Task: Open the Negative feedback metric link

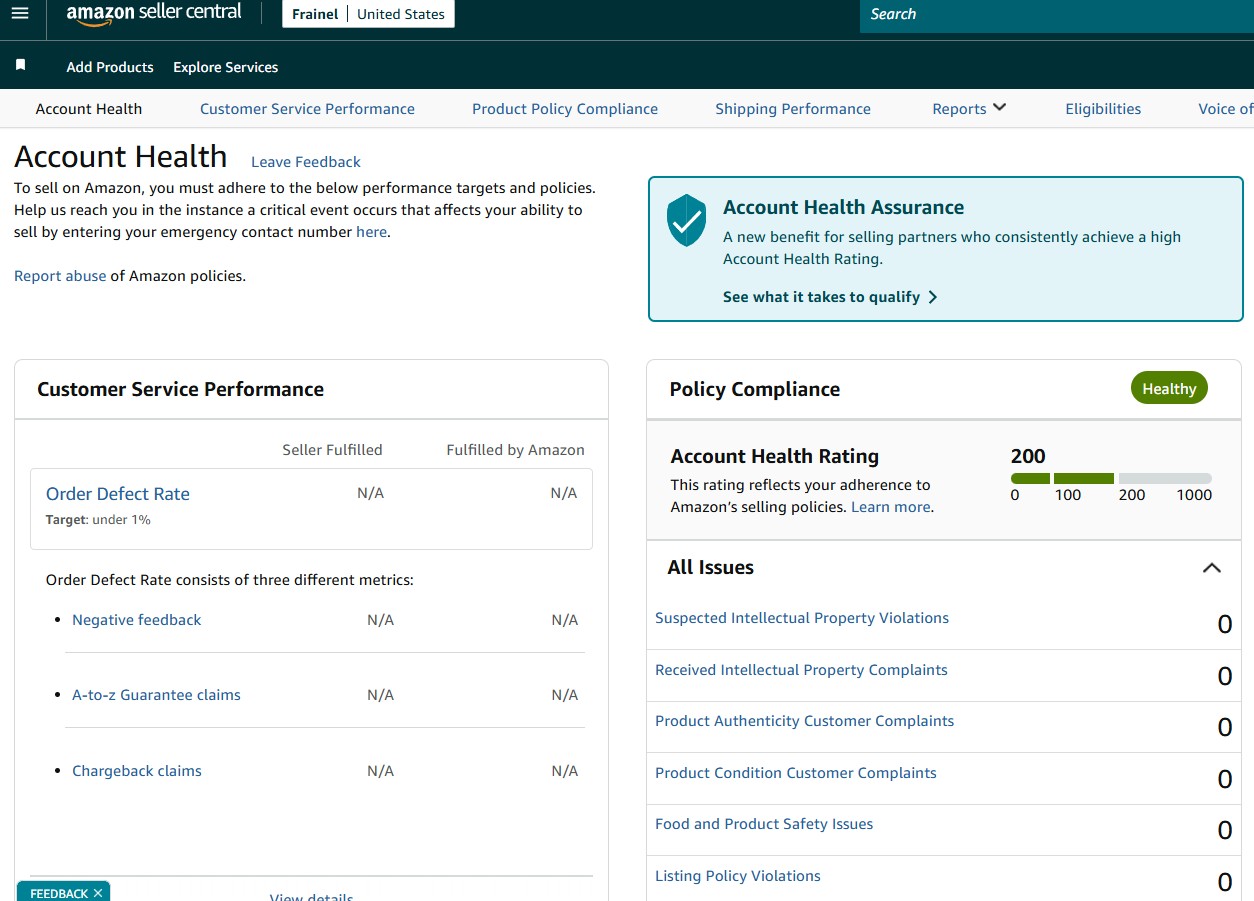Action: tap(137, 620)
